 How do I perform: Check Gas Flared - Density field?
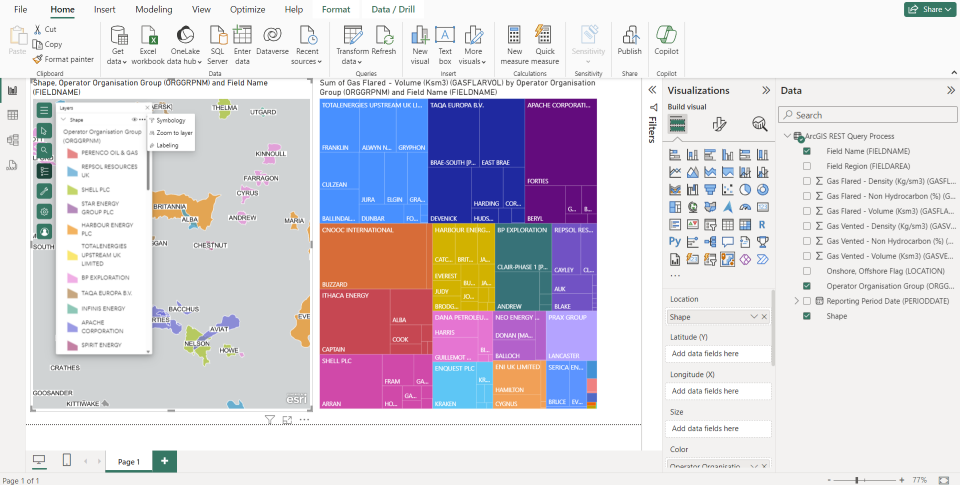click(x=807, y=181)
